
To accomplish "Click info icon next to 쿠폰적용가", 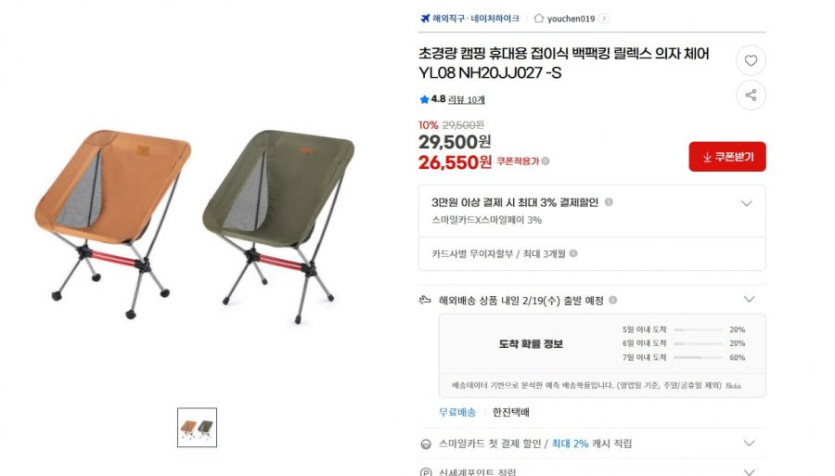I will coord(546,161).
